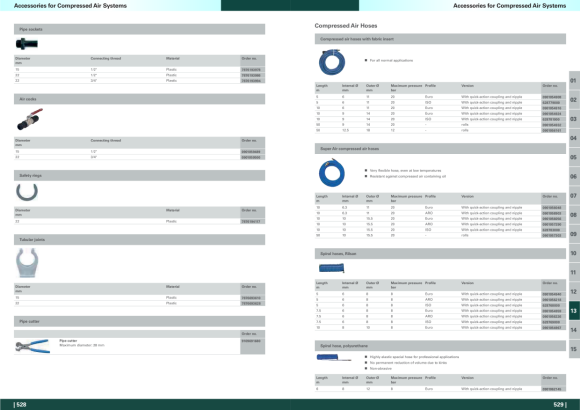The image size is (580, 410).
Task: Click the Rilsan spiral hose image
Action: pyautogui.click(x=332, y=268)
